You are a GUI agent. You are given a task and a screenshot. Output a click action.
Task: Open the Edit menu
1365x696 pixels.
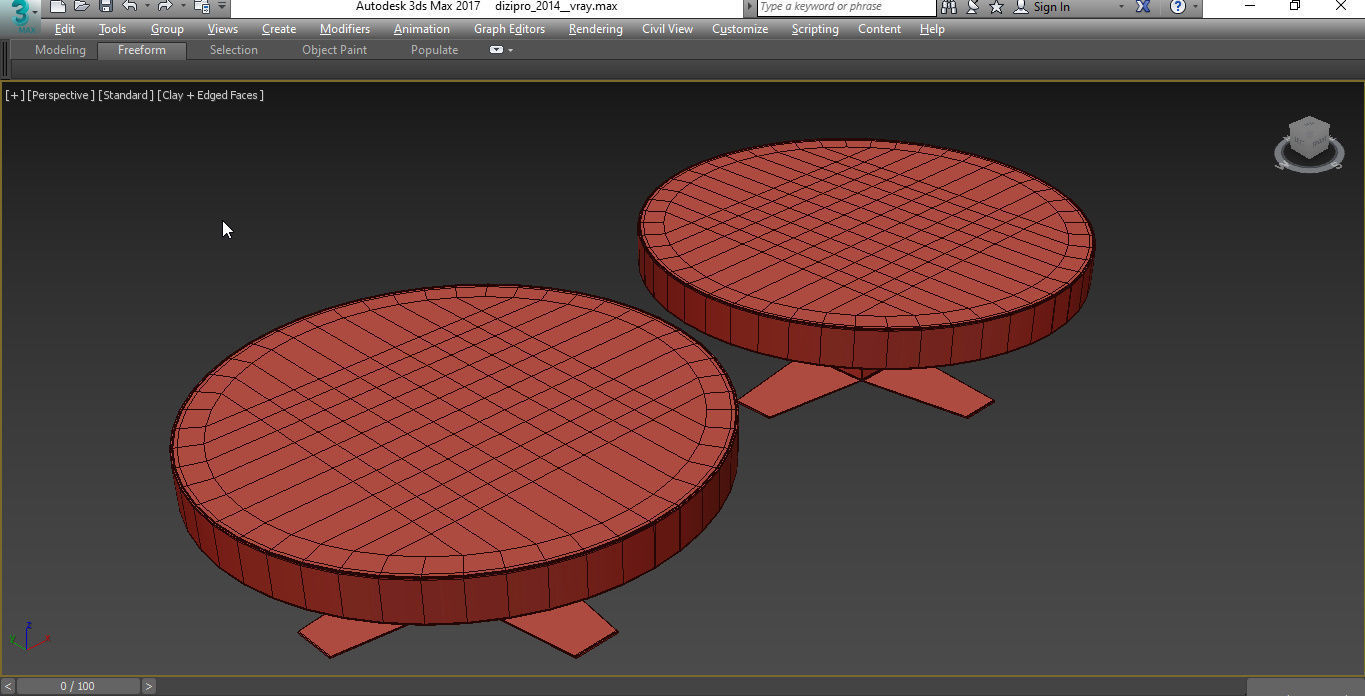(x=65, y=29)
